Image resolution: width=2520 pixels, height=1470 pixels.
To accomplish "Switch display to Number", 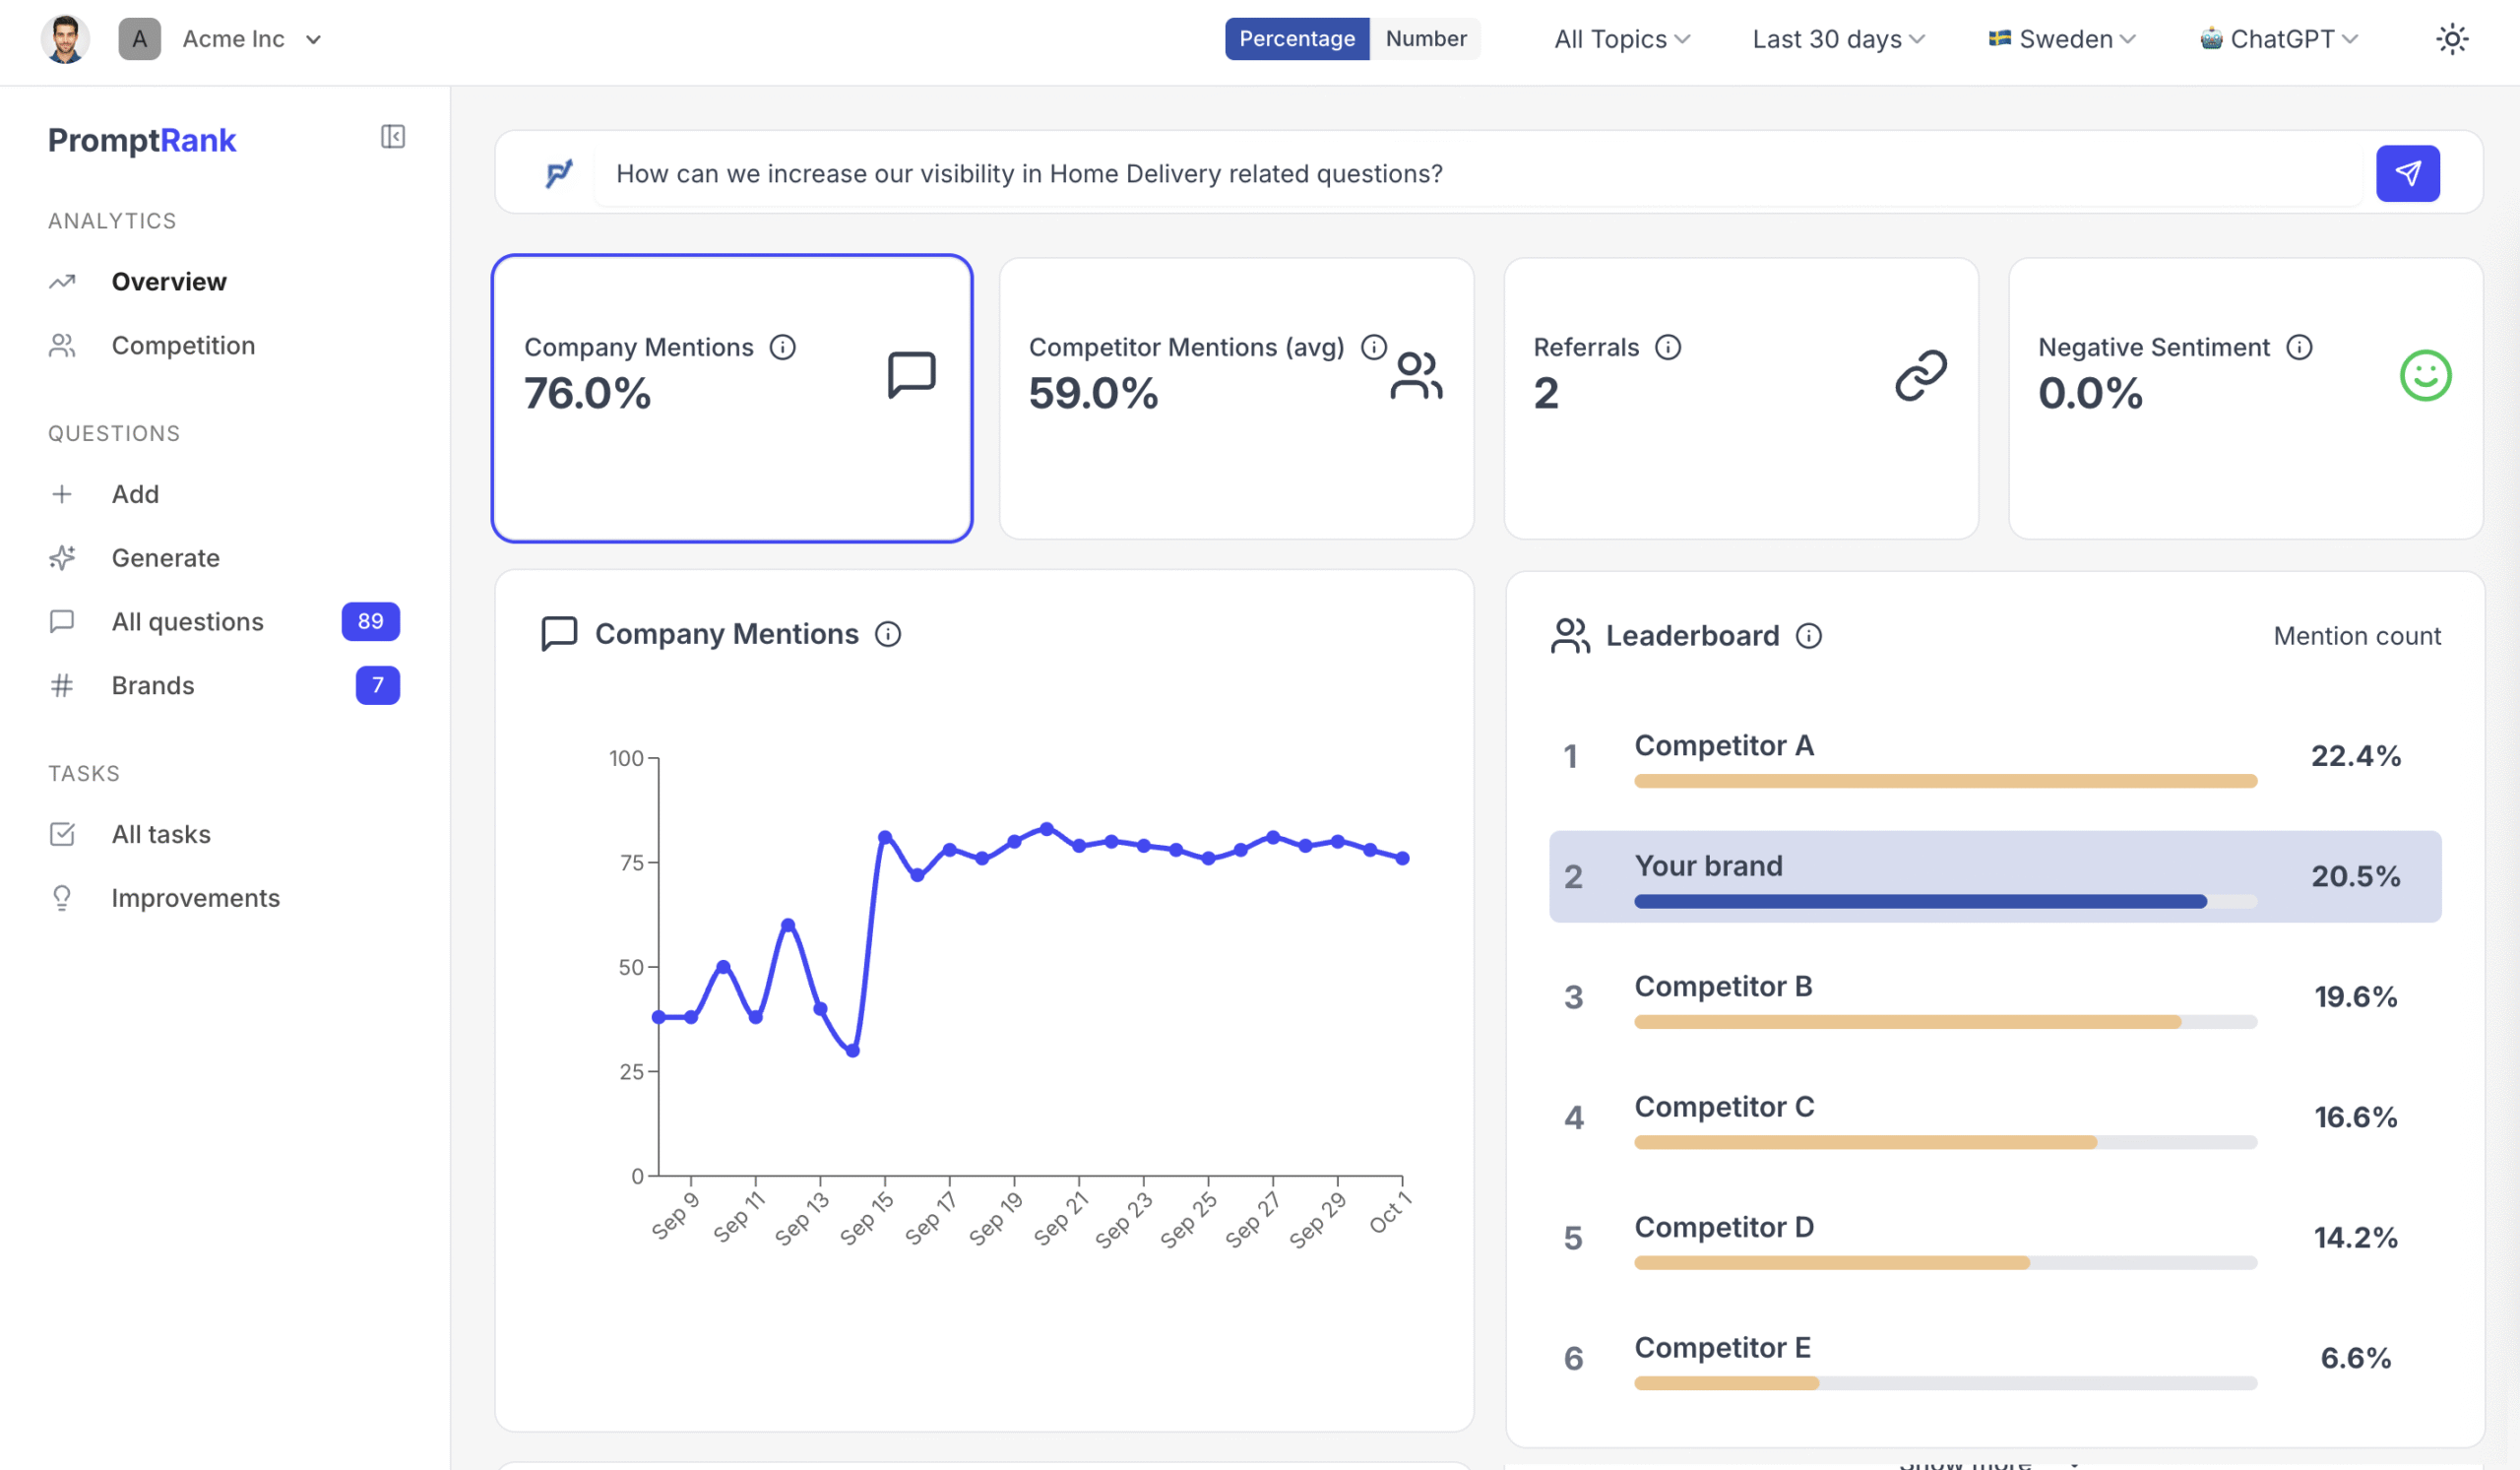I will click(1425, 39).
